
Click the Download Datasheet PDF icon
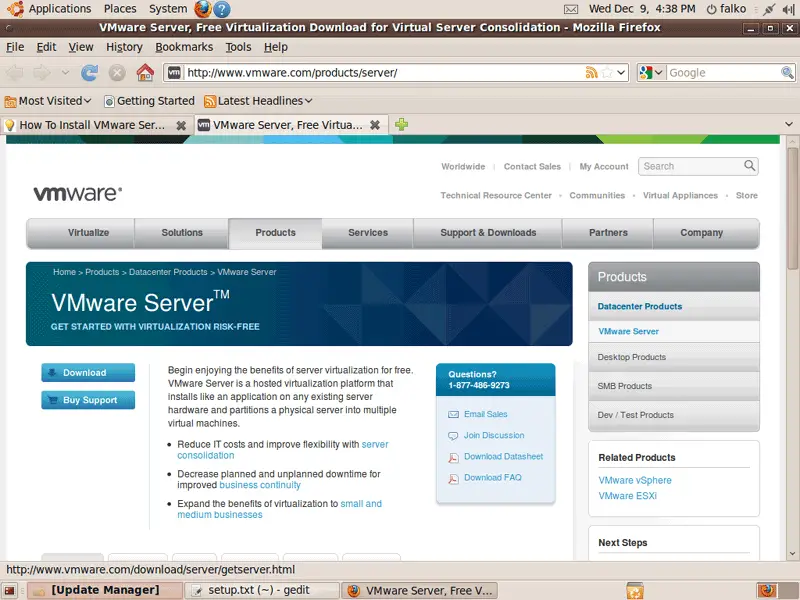click(453, 458)
